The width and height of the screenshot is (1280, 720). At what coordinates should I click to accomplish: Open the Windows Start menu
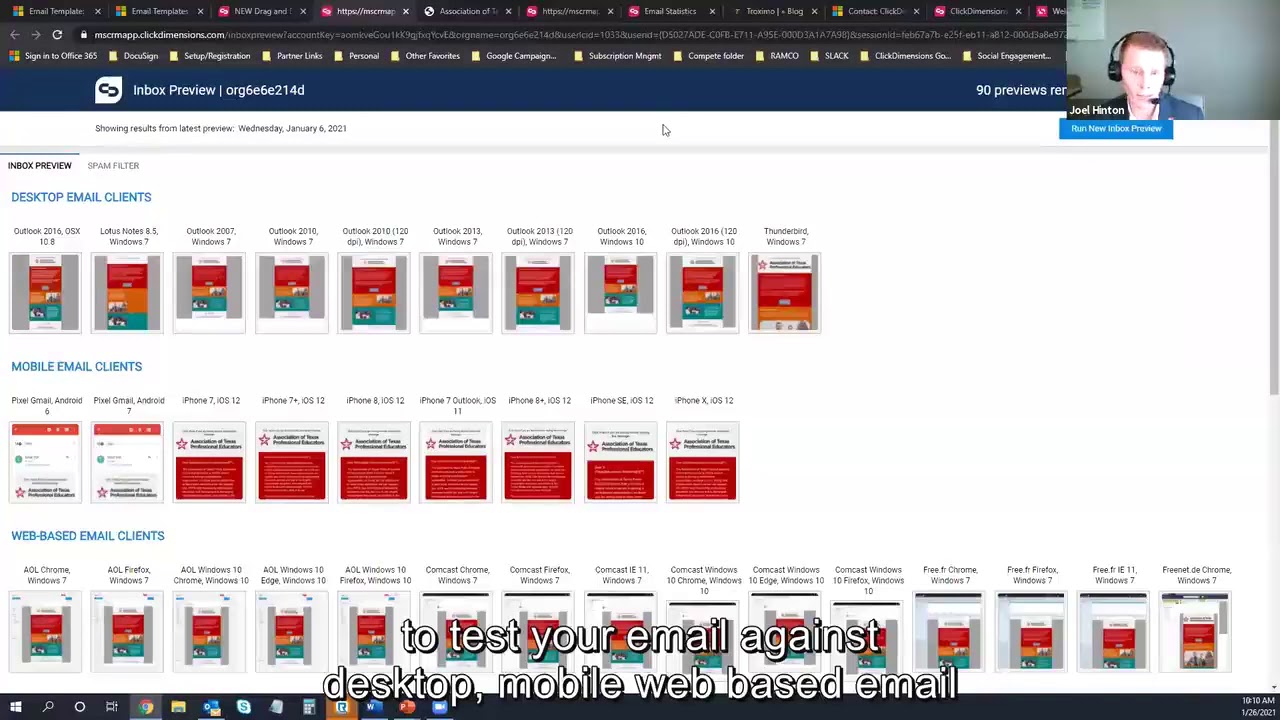[x=16, y=707]
